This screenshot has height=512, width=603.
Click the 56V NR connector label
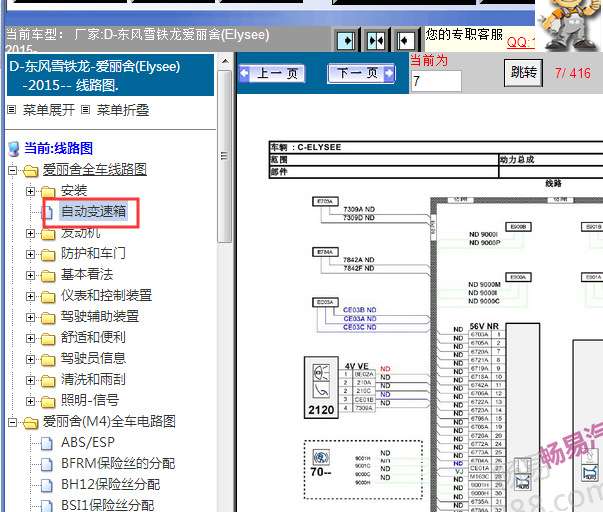tap(484, 326)
